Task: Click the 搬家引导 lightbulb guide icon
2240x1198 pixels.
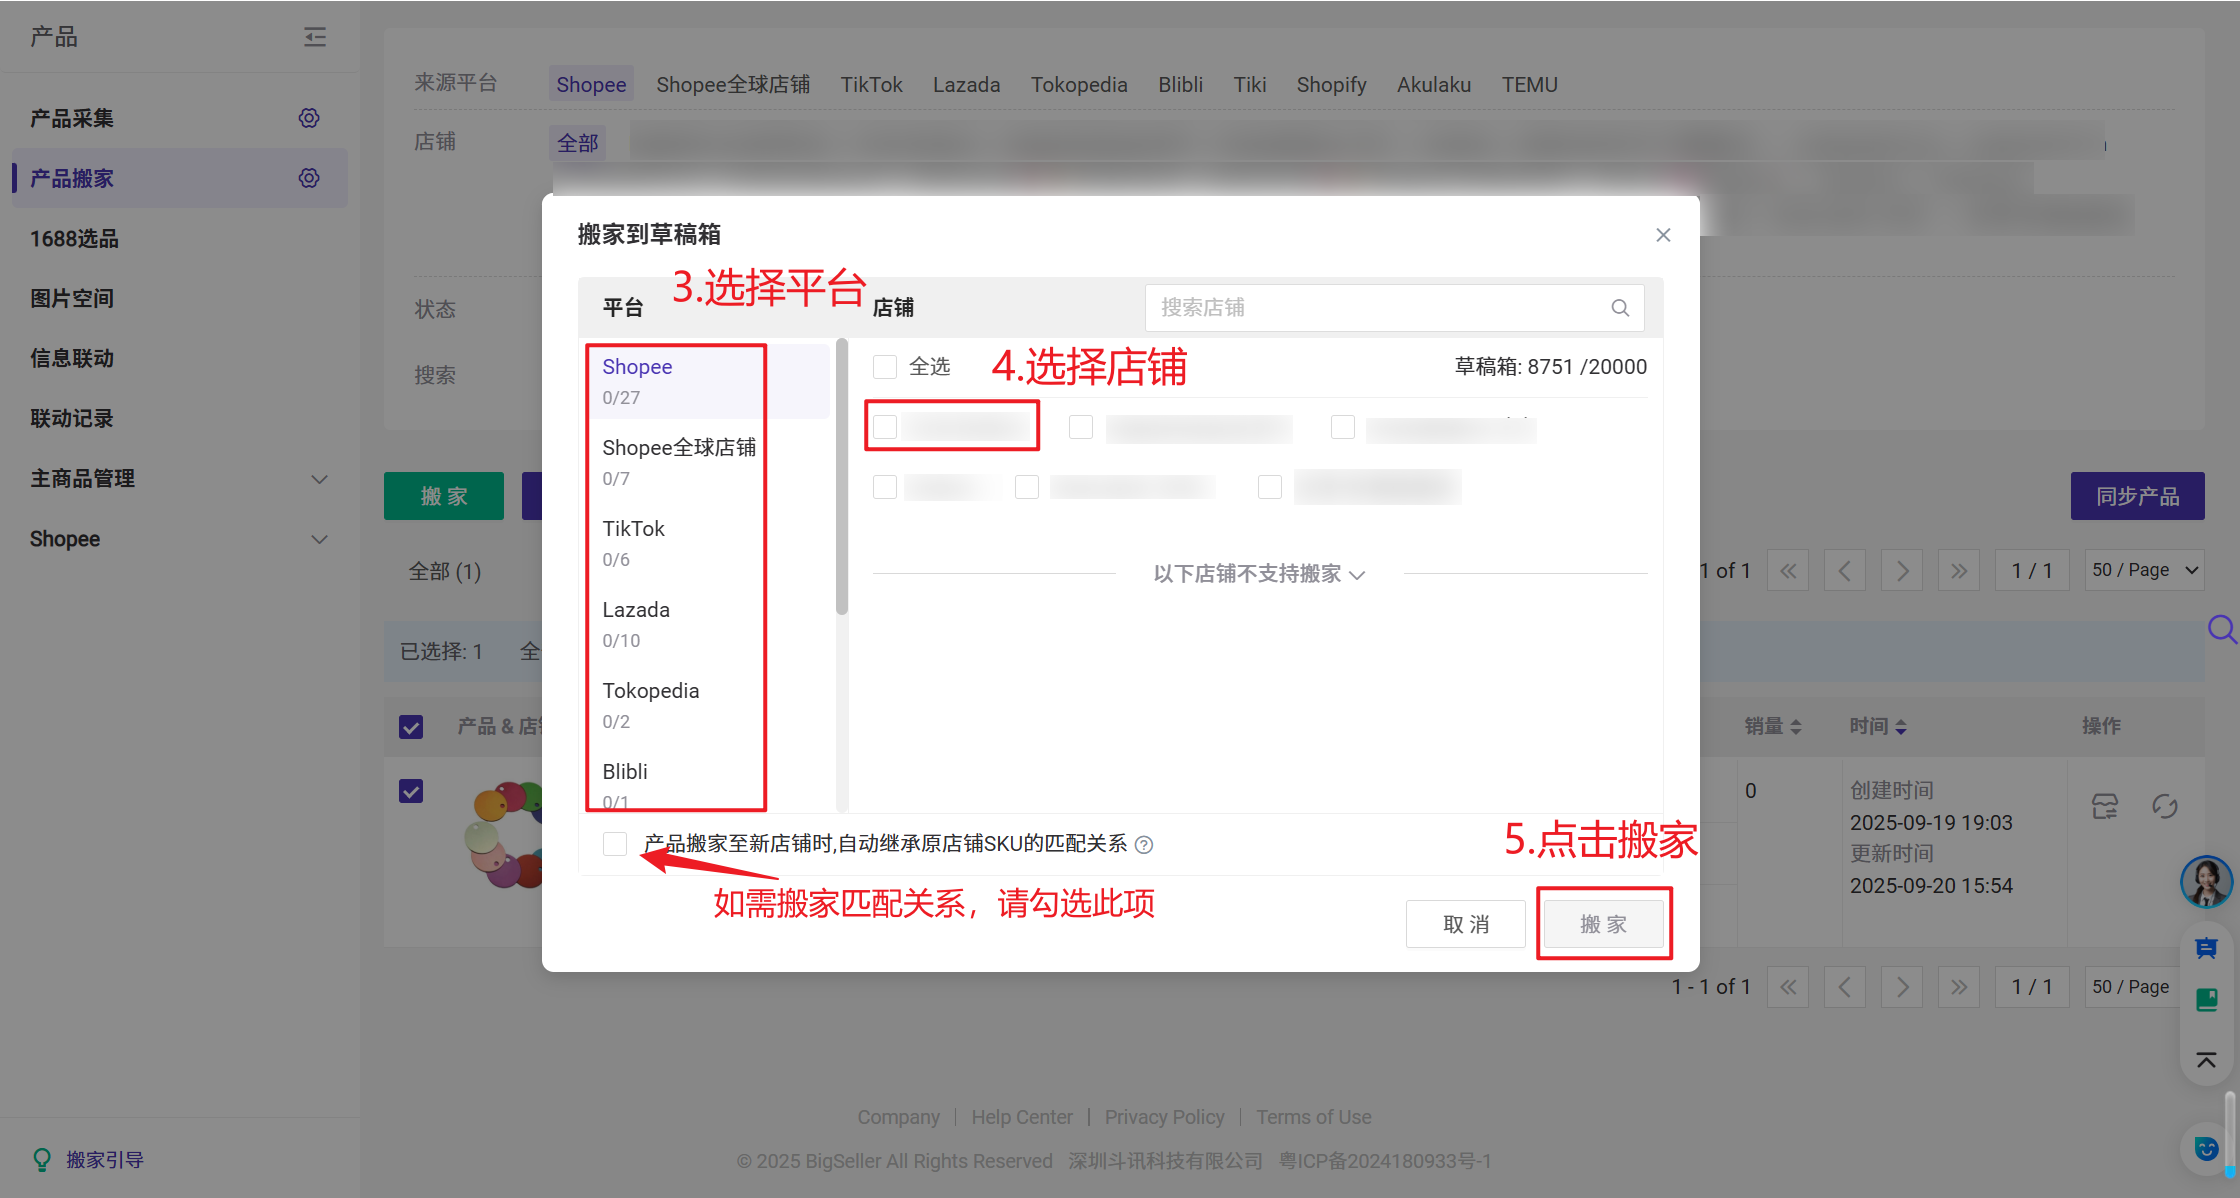Action: pos(42,1159)
